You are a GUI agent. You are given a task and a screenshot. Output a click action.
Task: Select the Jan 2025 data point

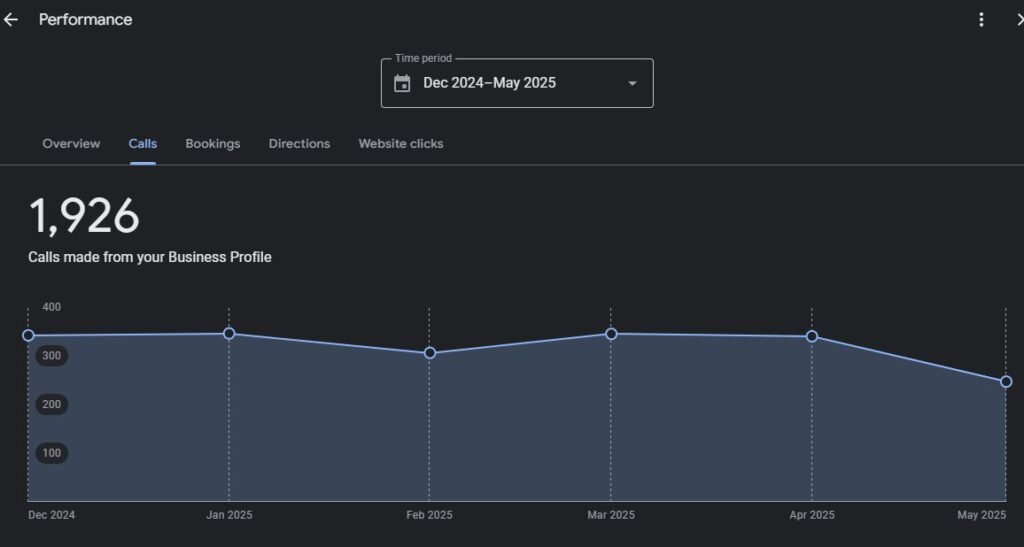229,334
